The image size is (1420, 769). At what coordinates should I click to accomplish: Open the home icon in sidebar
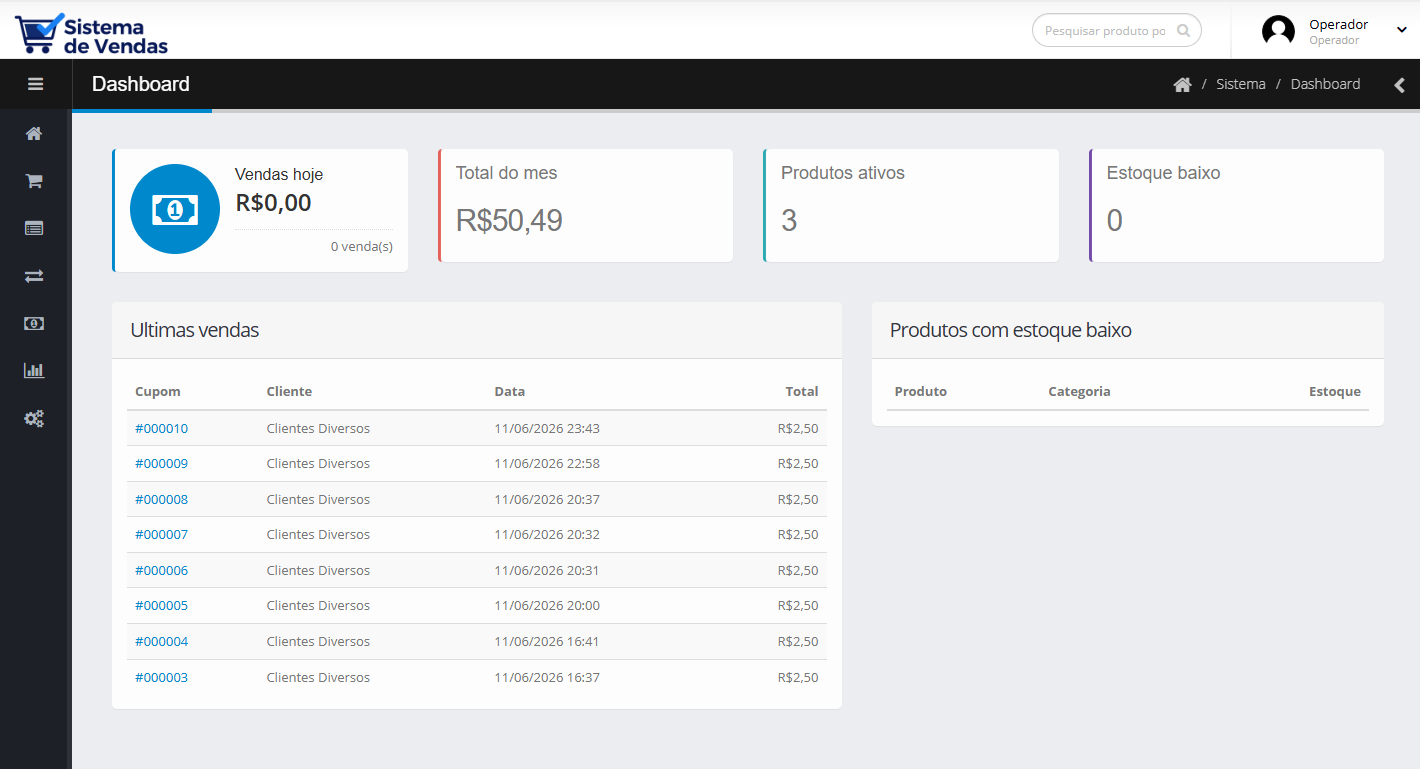click(x=34, y=133)
